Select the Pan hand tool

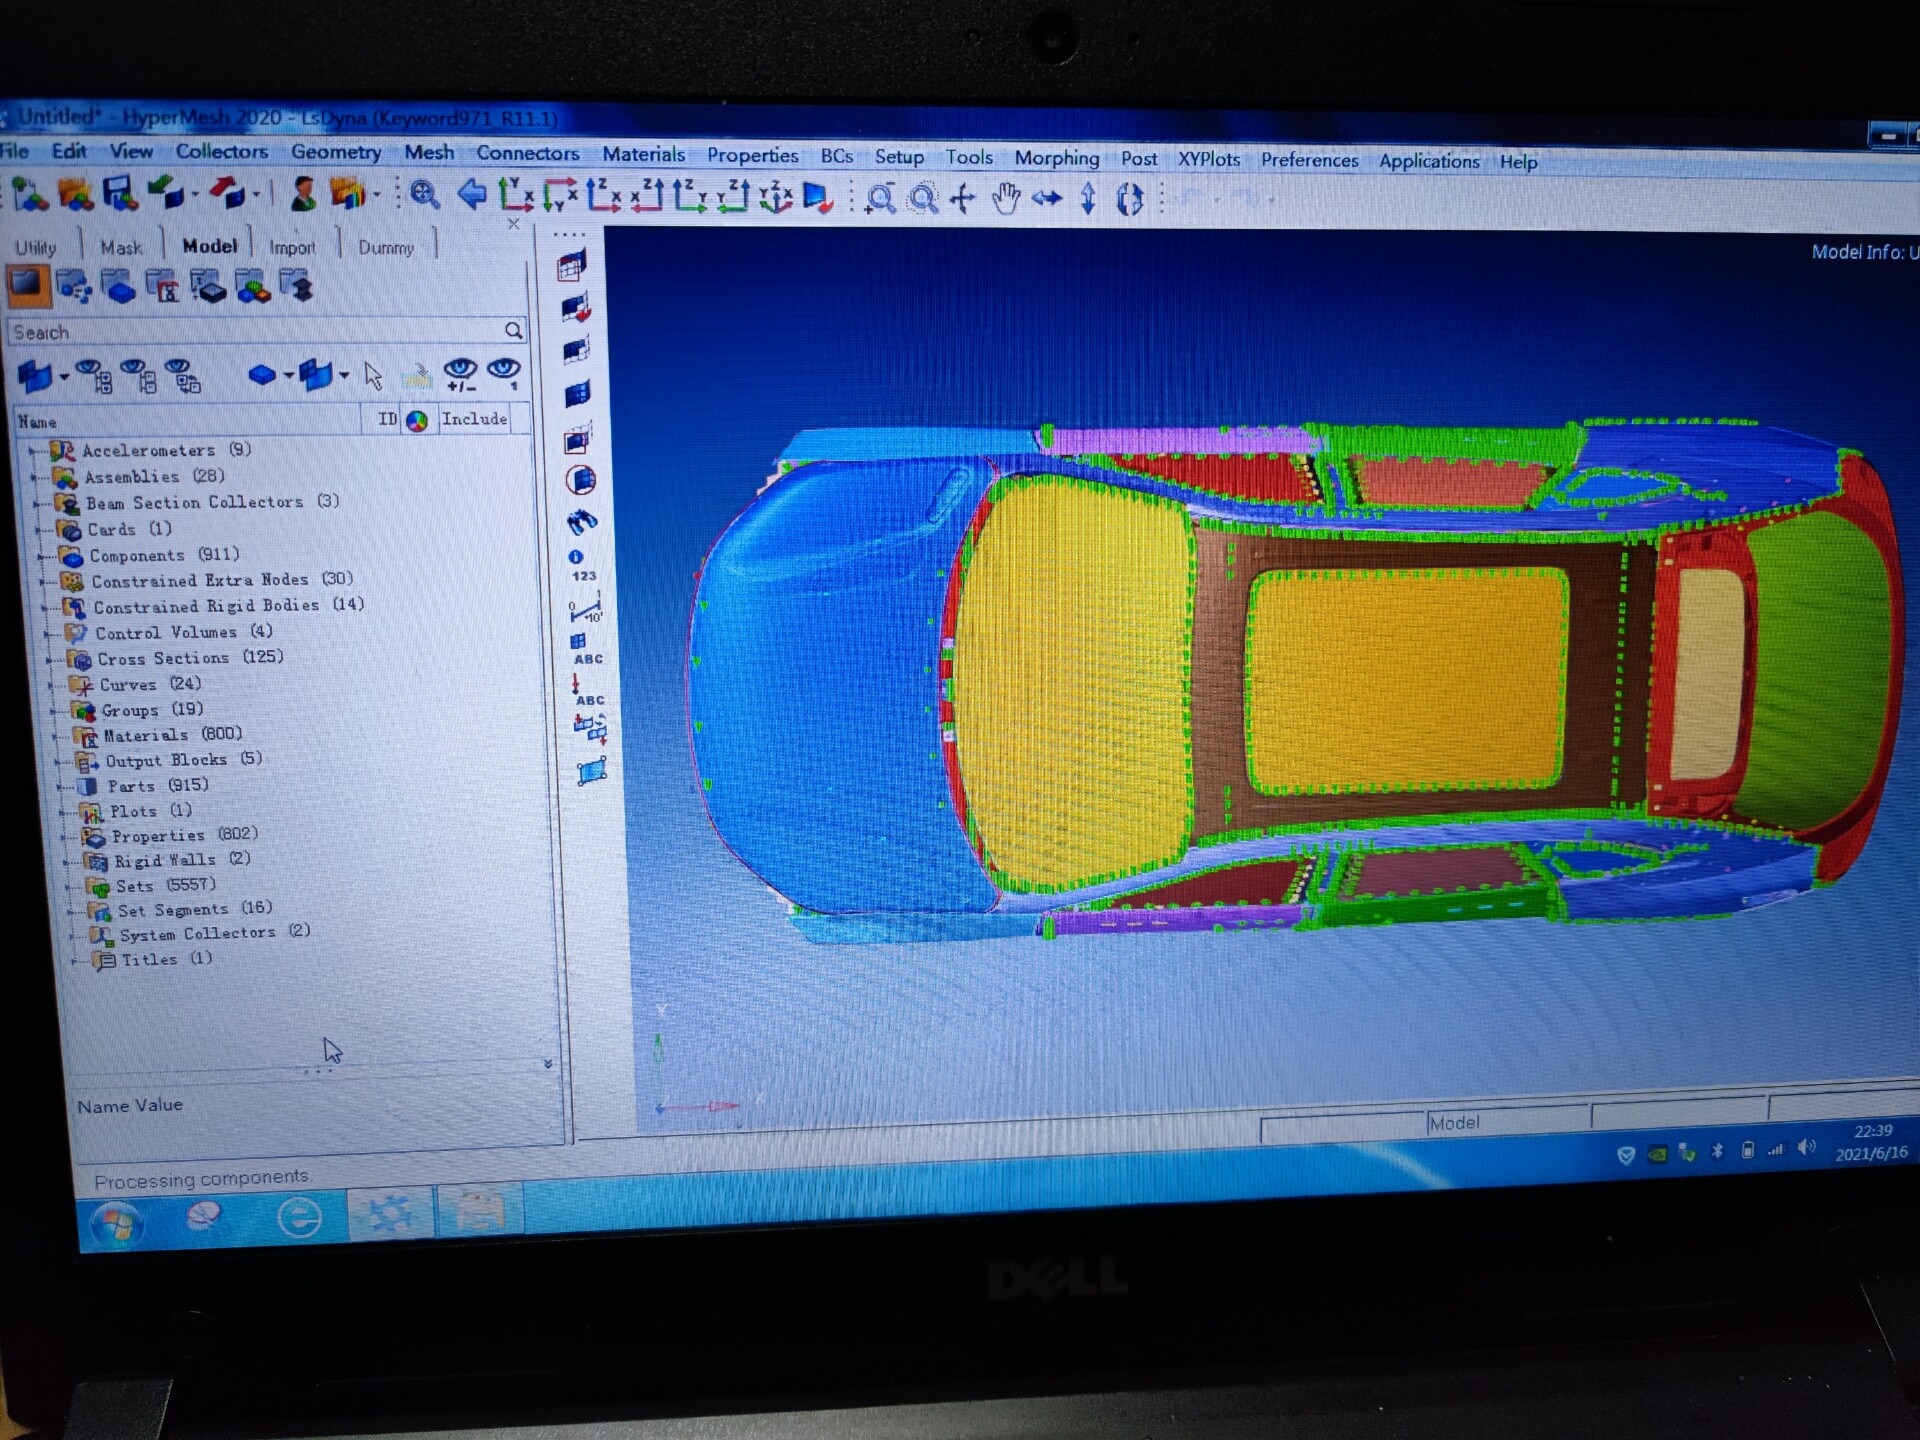tap(1006, 199)
